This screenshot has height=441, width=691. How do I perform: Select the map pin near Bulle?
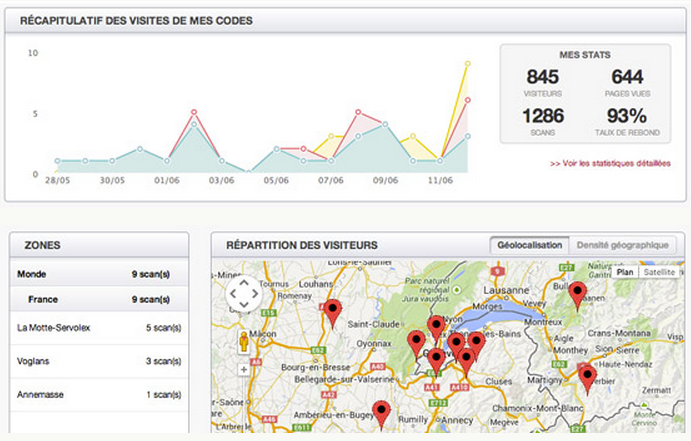coord(576,295)
